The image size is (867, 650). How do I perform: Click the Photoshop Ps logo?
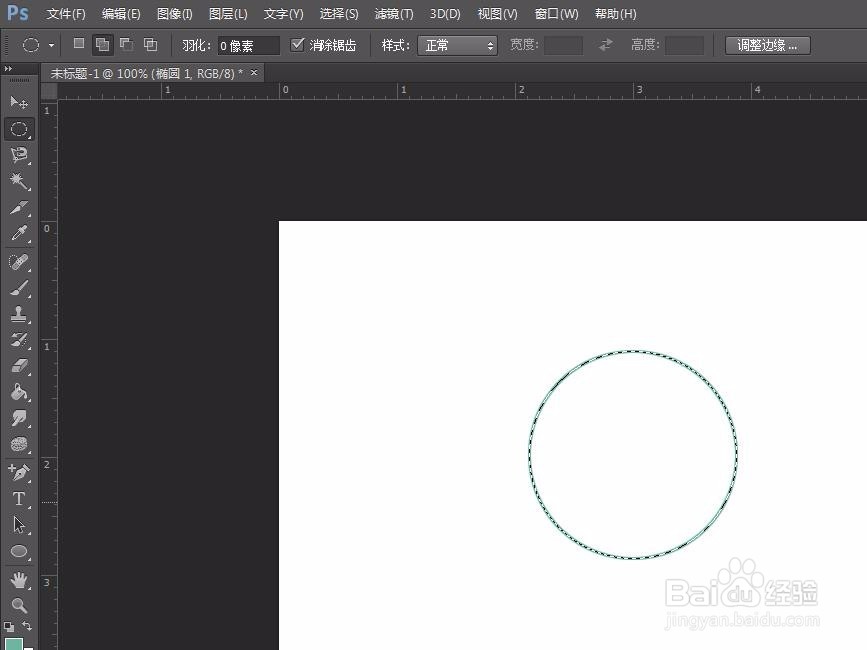click(x=17, y=13)
